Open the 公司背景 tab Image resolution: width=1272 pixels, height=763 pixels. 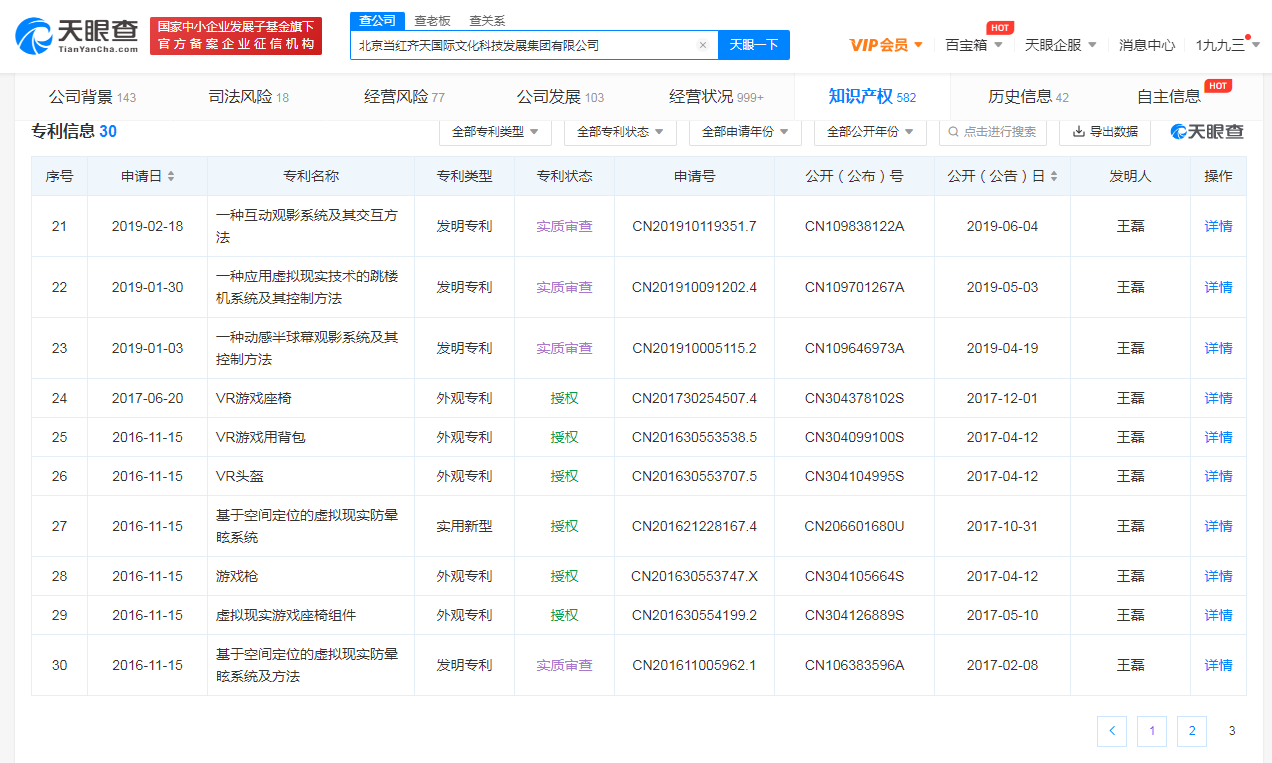(92, 97)
